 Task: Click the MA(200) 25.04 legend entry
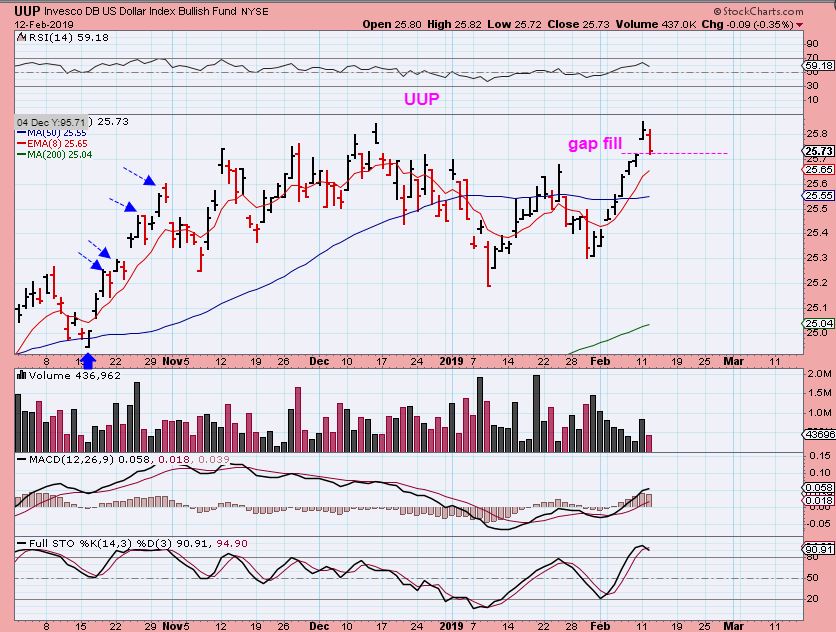tap(54, 155)
